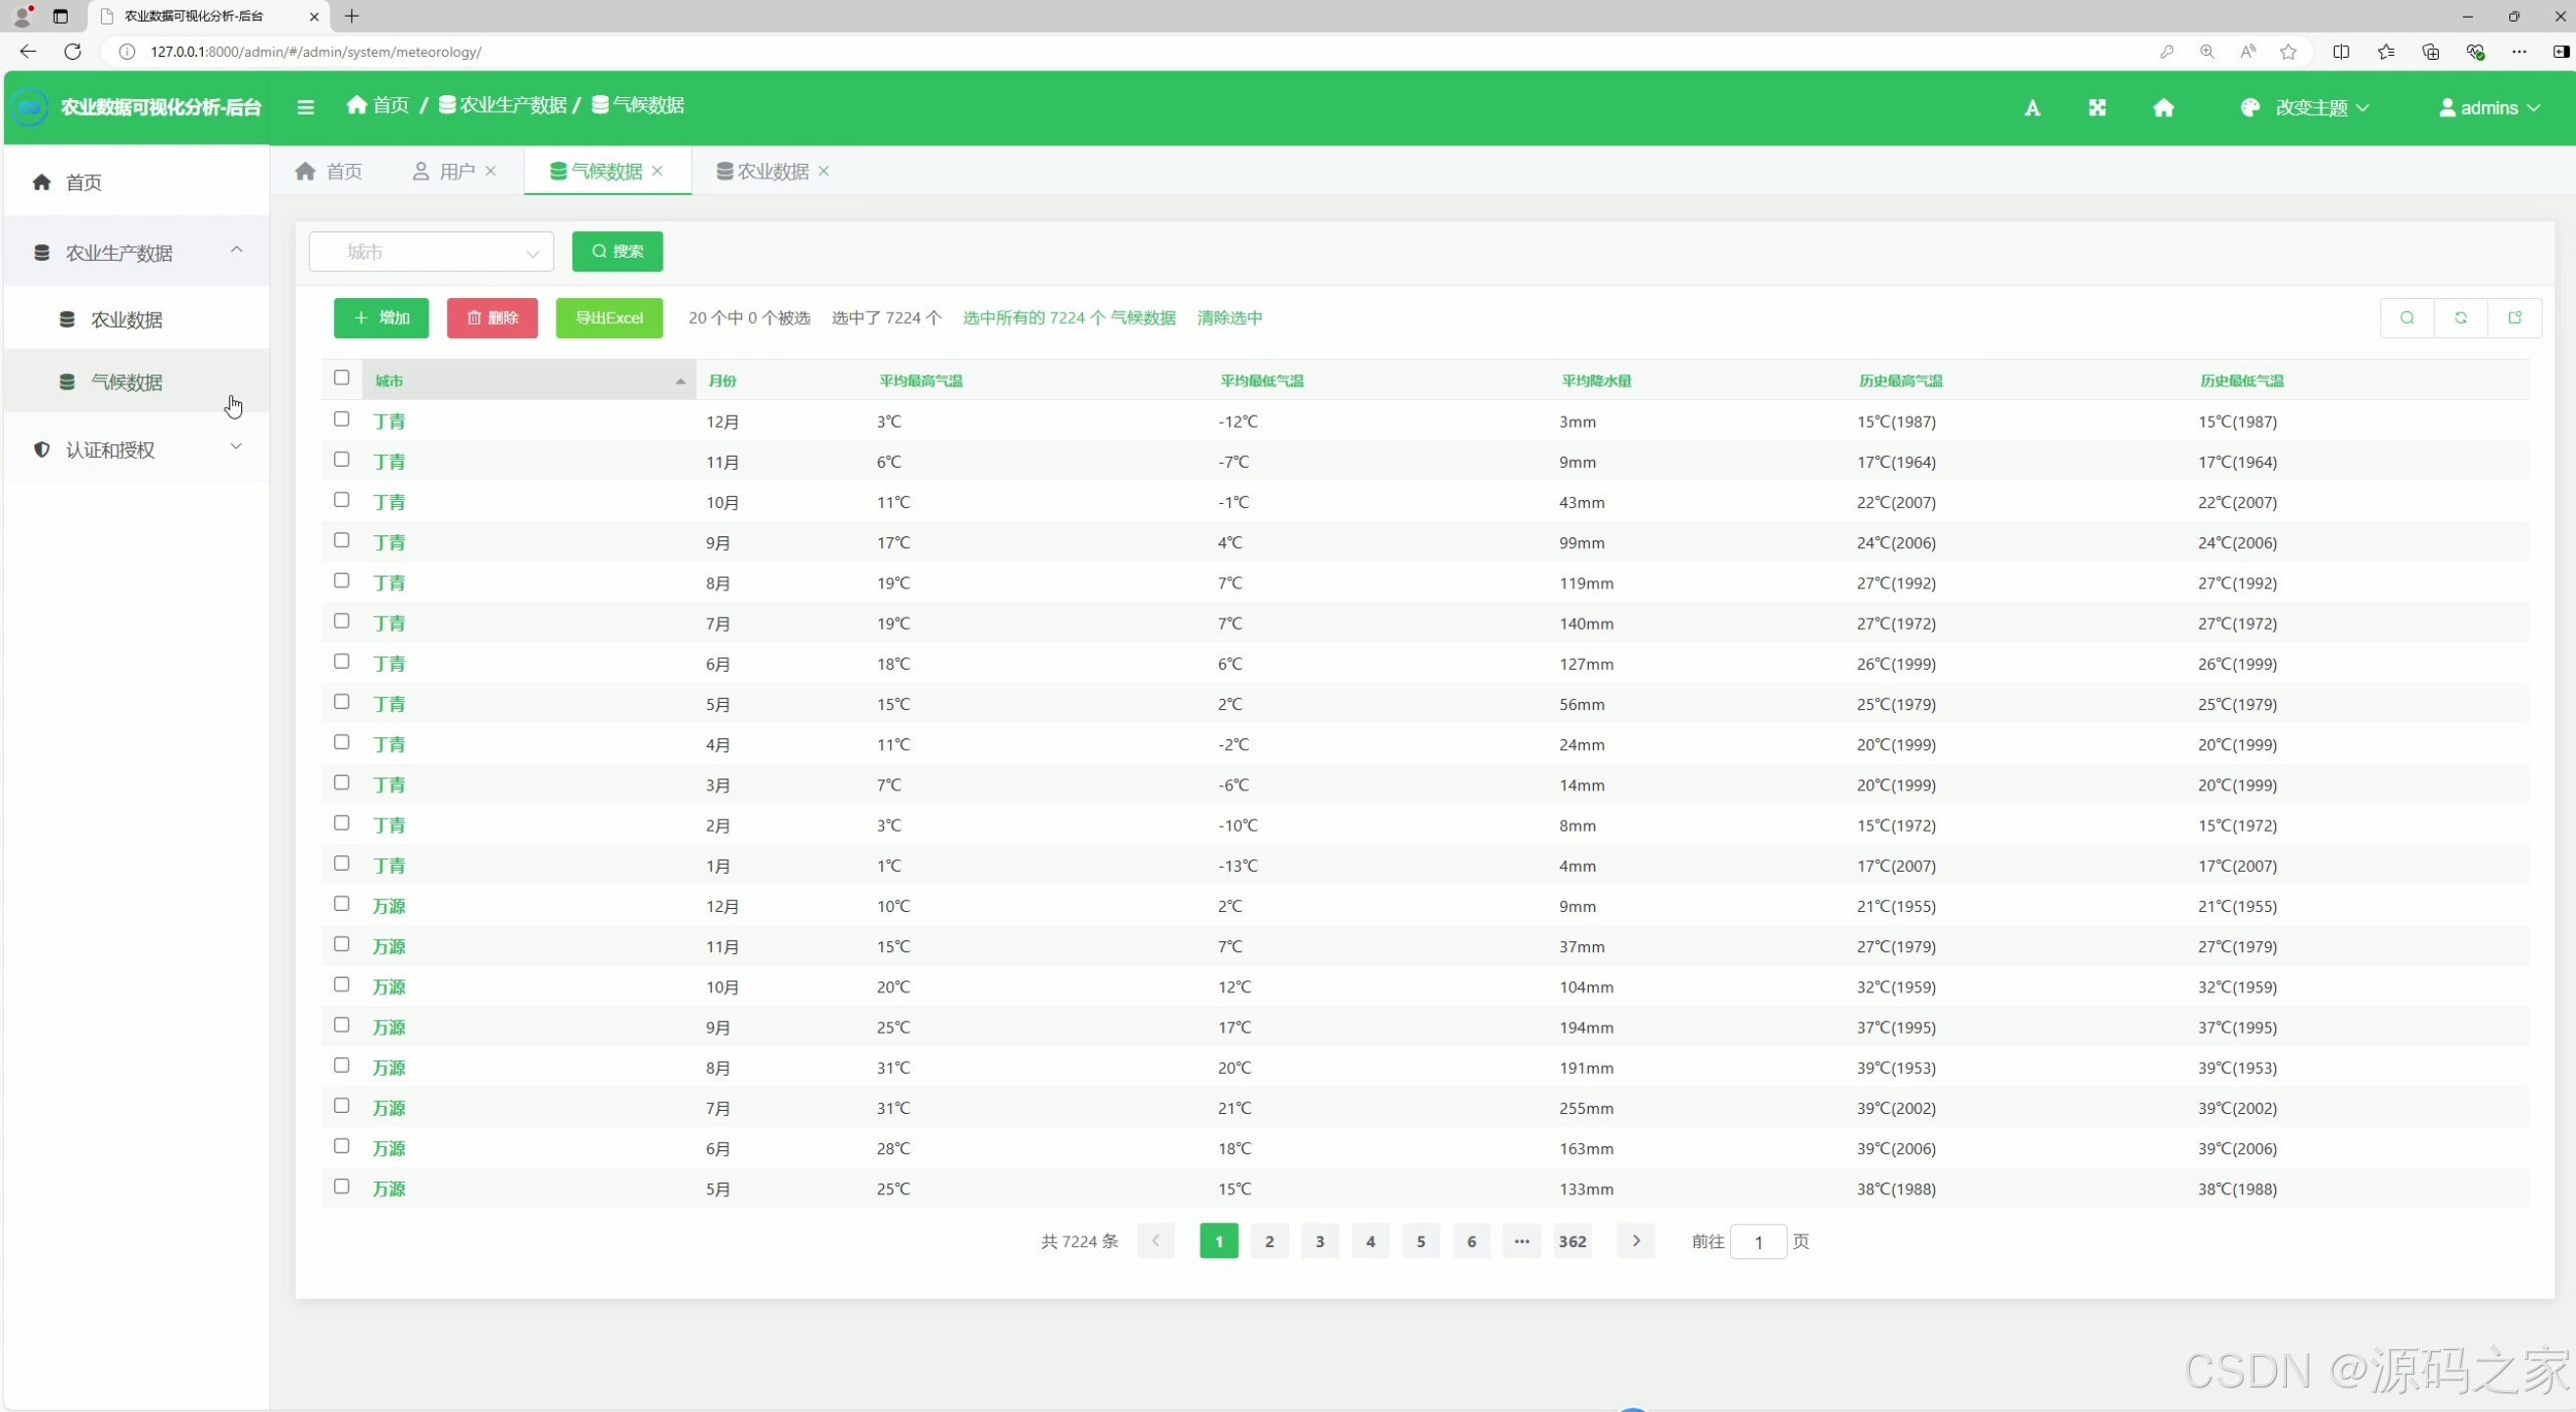The height and width of the screenshot is (1412, 2576).
Task: Check the 万源 12月 row checkbox
Action: [x=342, y=904]
